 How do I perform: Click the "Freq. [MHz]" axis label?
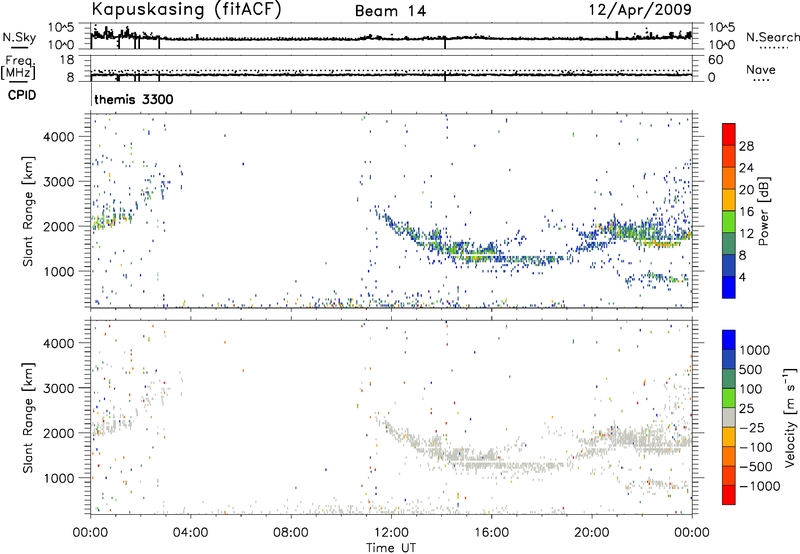pos(19,67)
